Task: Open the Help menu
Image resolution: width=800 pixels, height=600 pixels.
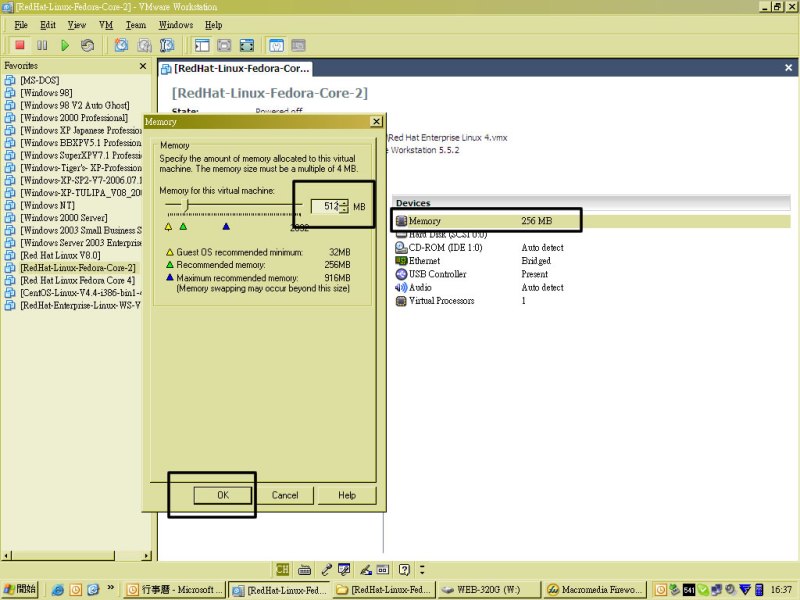Action: (x=214, y=25)
